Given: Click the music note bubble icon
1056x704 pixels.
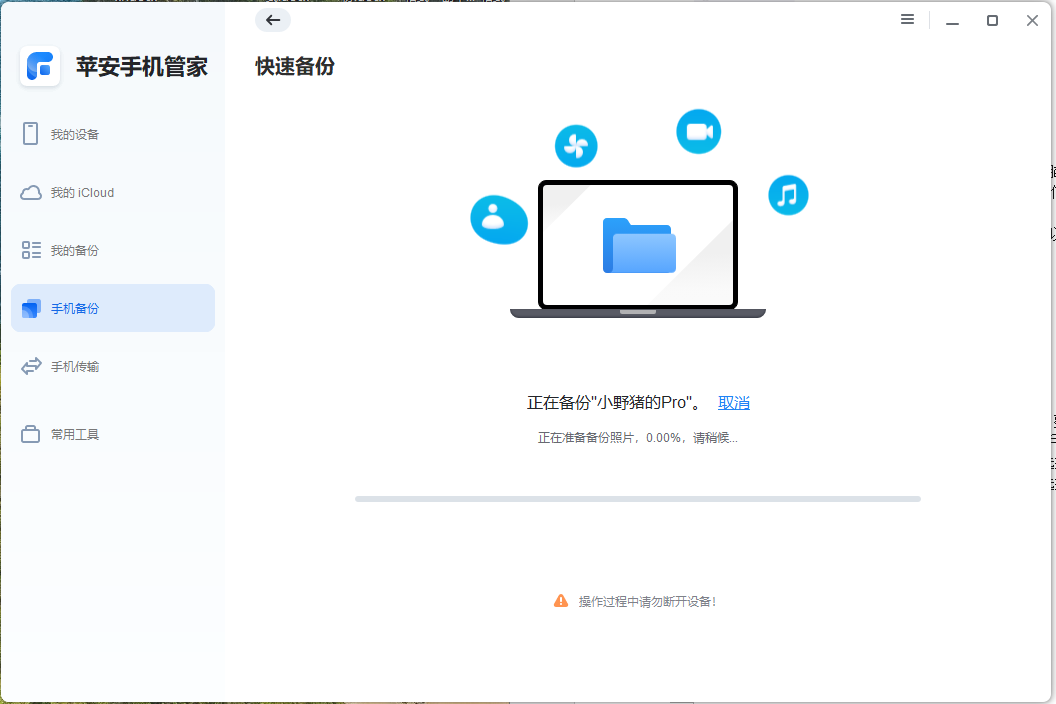Looking at the screenshot, I should click(788, 195).
